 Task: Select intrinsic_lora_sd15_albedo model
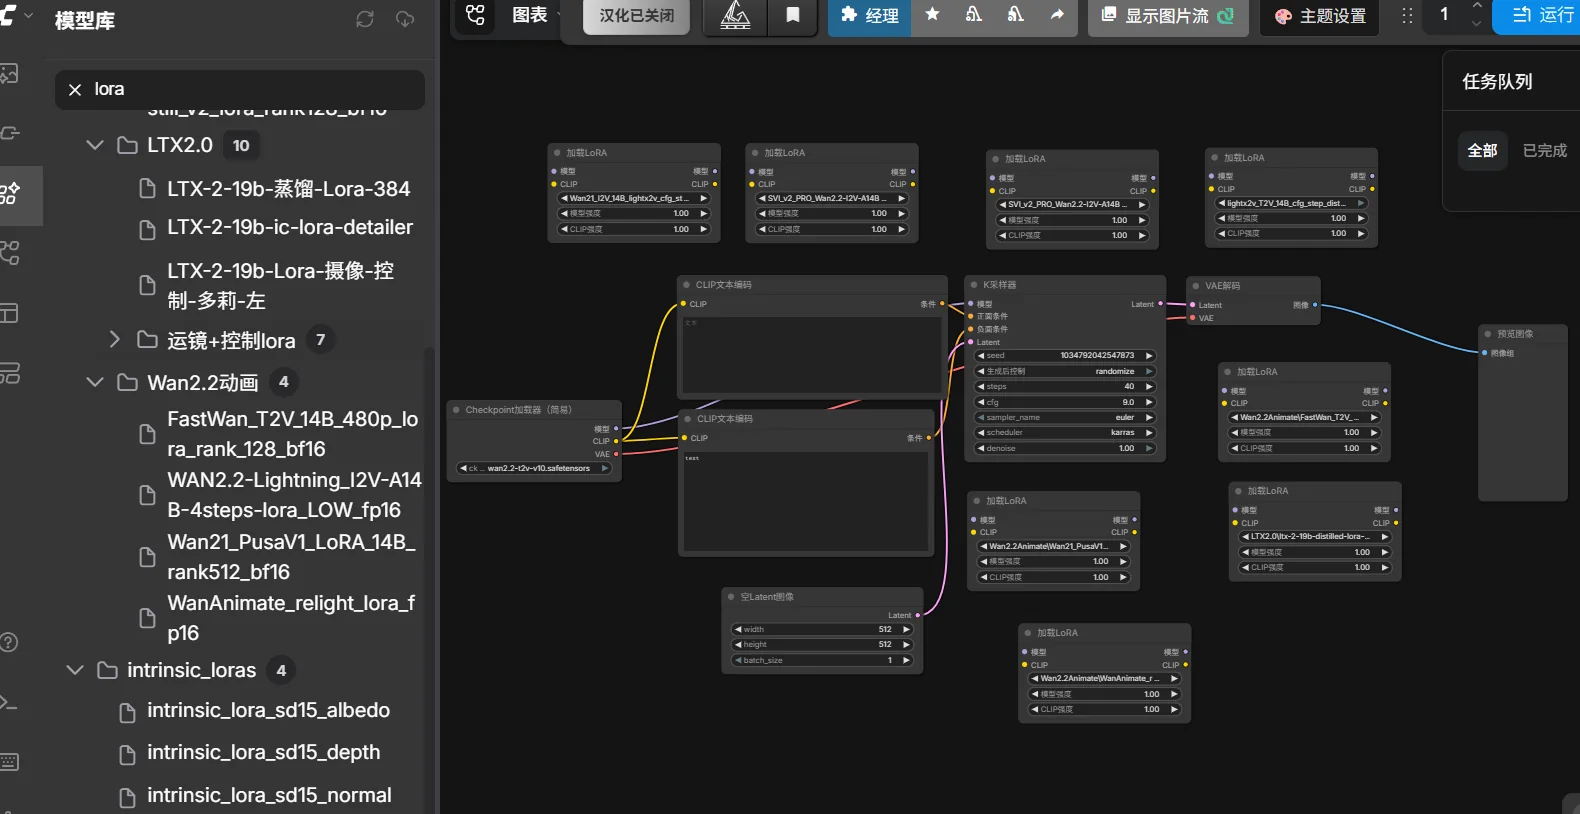point(268,711)
